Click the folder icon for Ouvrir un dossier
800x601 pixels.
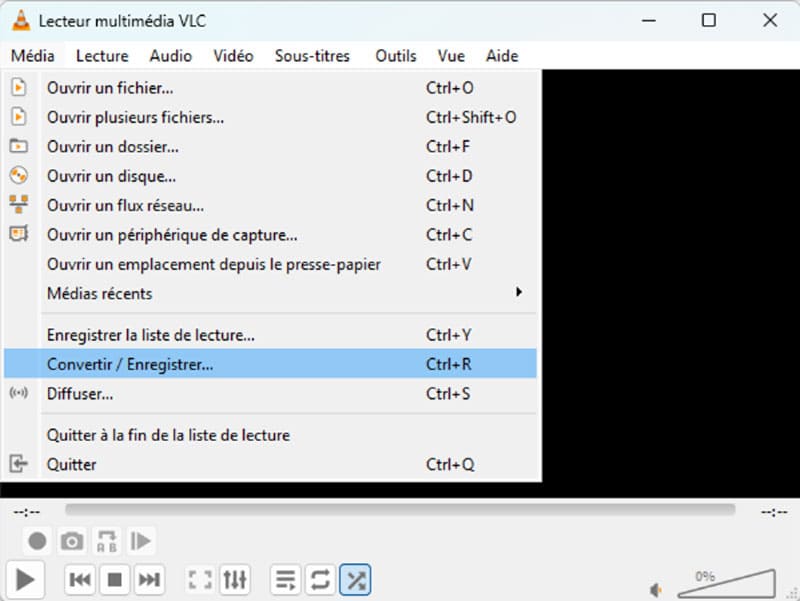pyautogui.click(x=18, y=146)
